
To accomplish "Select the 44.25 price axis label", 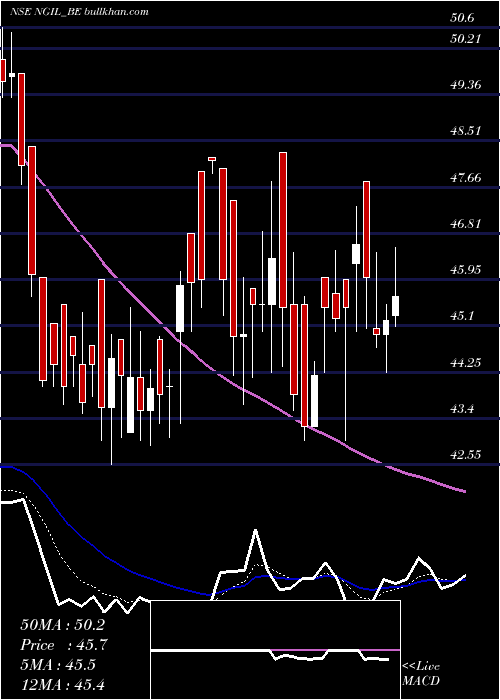I will 466,362.
